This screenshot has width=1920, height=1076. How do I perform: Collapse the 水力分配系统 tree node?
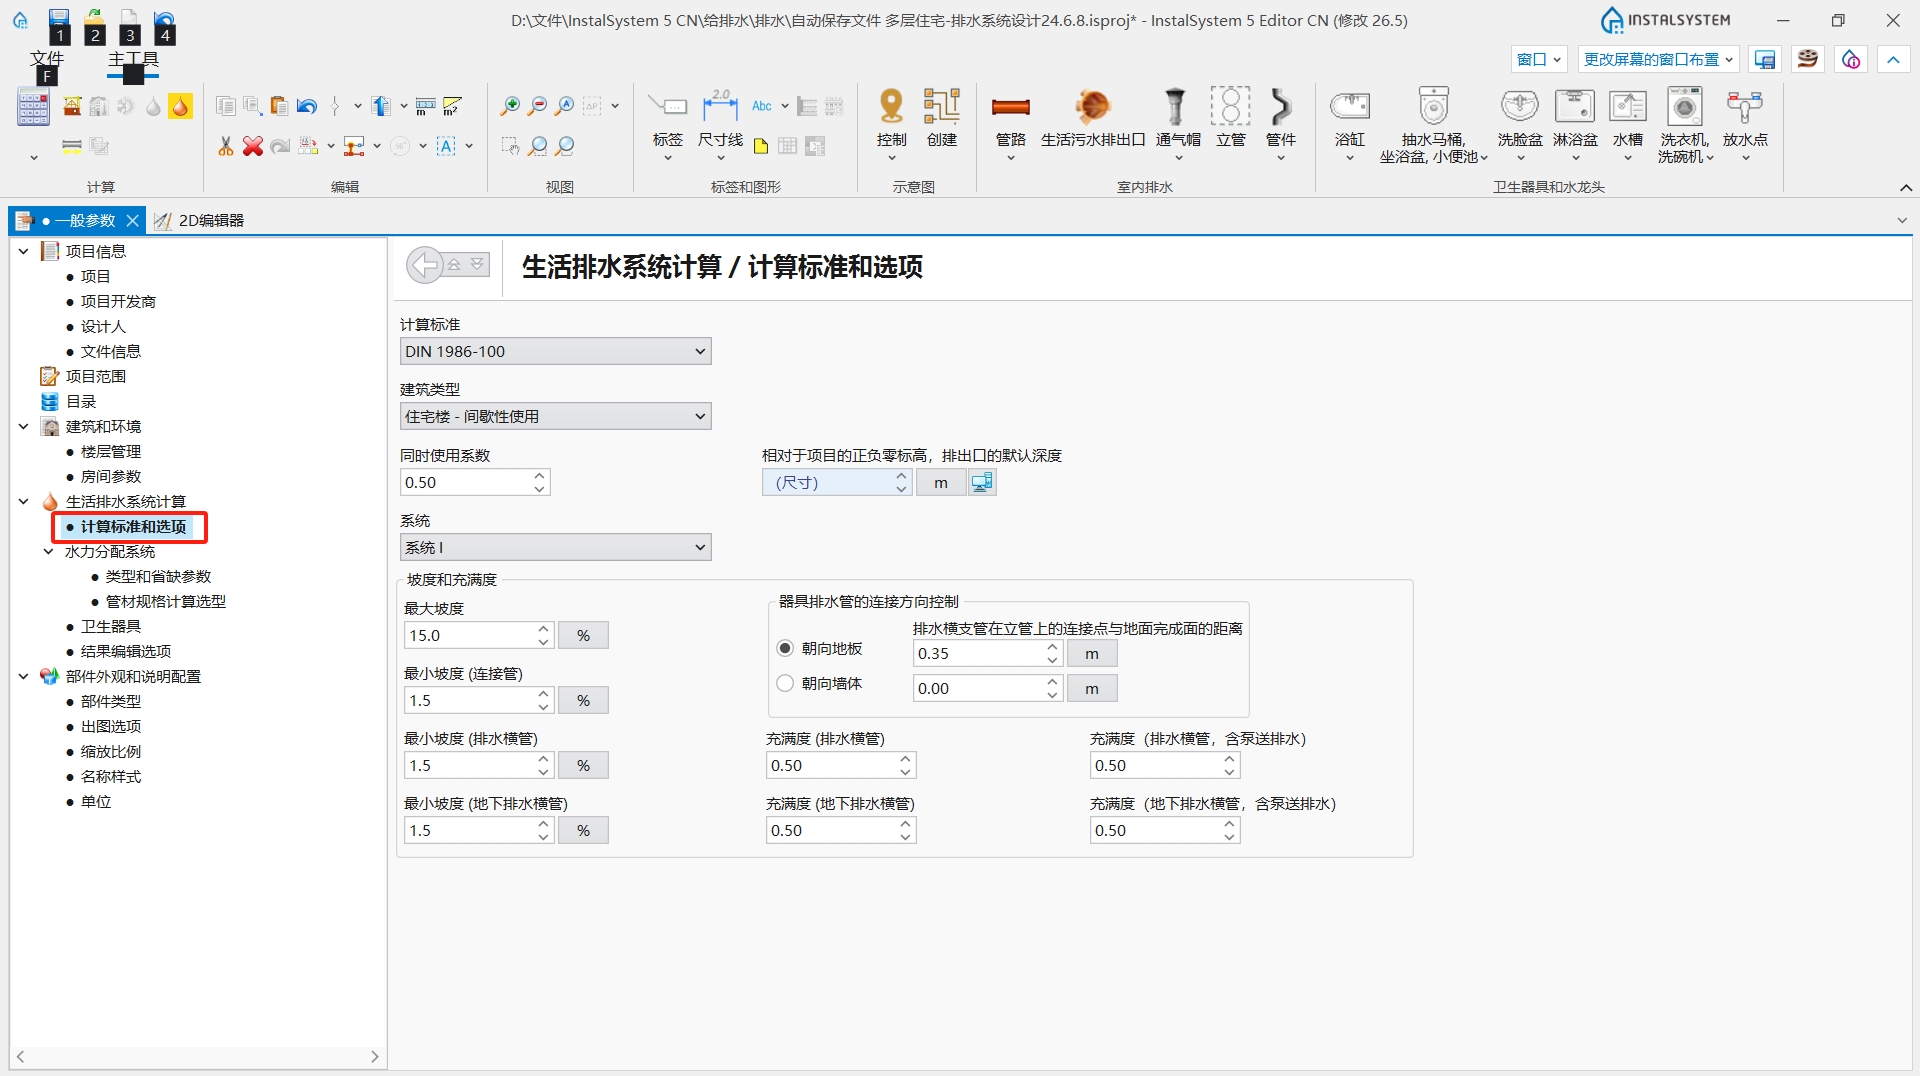(x=48, y=551)
